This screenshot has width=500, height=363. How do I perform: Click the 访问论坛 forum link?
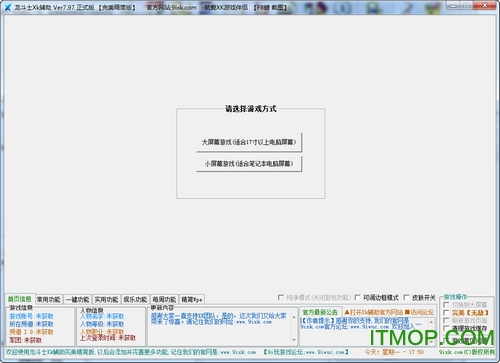pyautogui.click(x=419, y=312)
